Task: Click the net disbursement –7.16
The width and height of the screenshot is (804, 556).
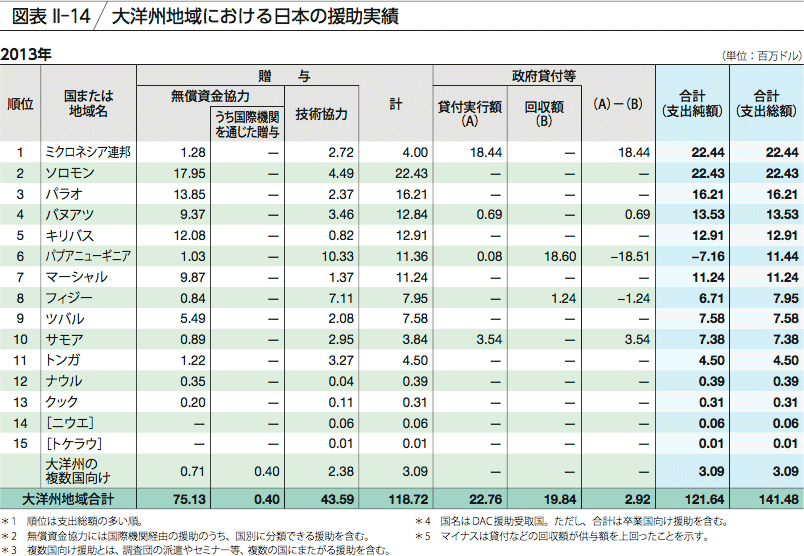Action: (x=708, y=256)
